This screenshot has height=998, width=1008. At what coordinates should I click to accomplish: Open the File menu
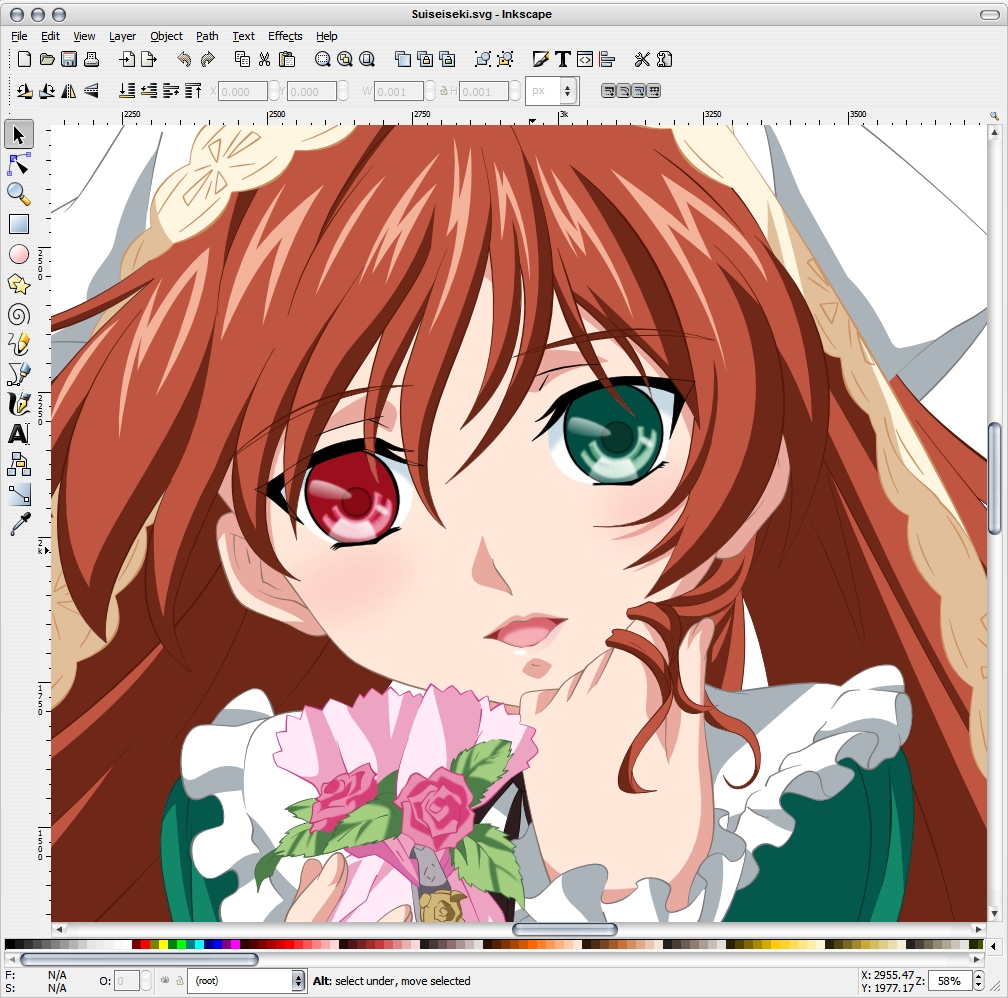pyautogui.click(x=19, y=36)
